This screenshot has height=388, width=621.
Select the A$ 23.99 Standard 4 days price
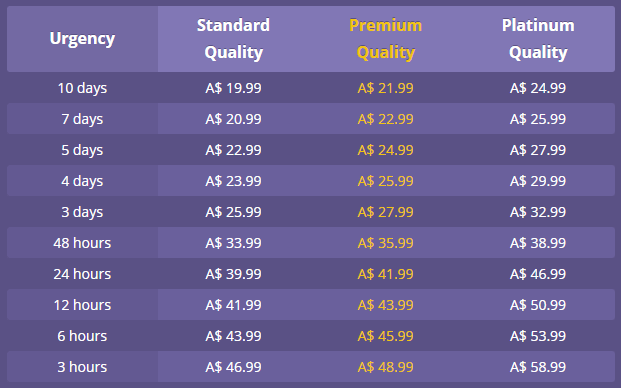(233, 181)
